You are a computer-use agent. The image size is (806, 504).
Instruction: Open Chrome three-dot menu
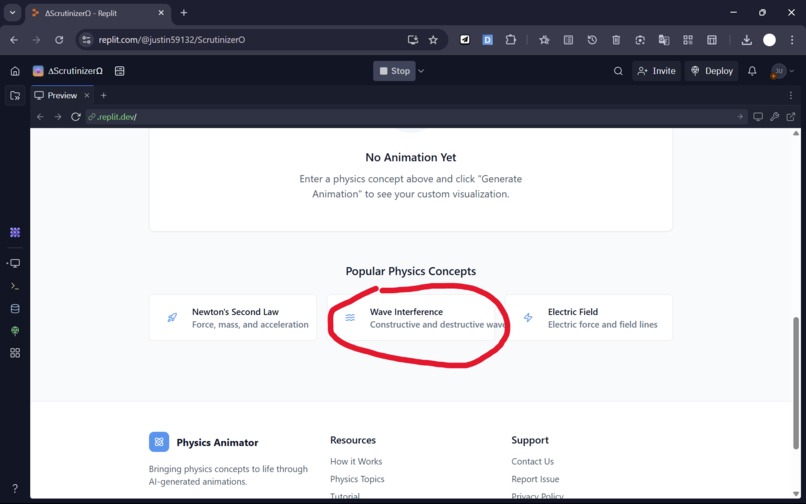792,40
